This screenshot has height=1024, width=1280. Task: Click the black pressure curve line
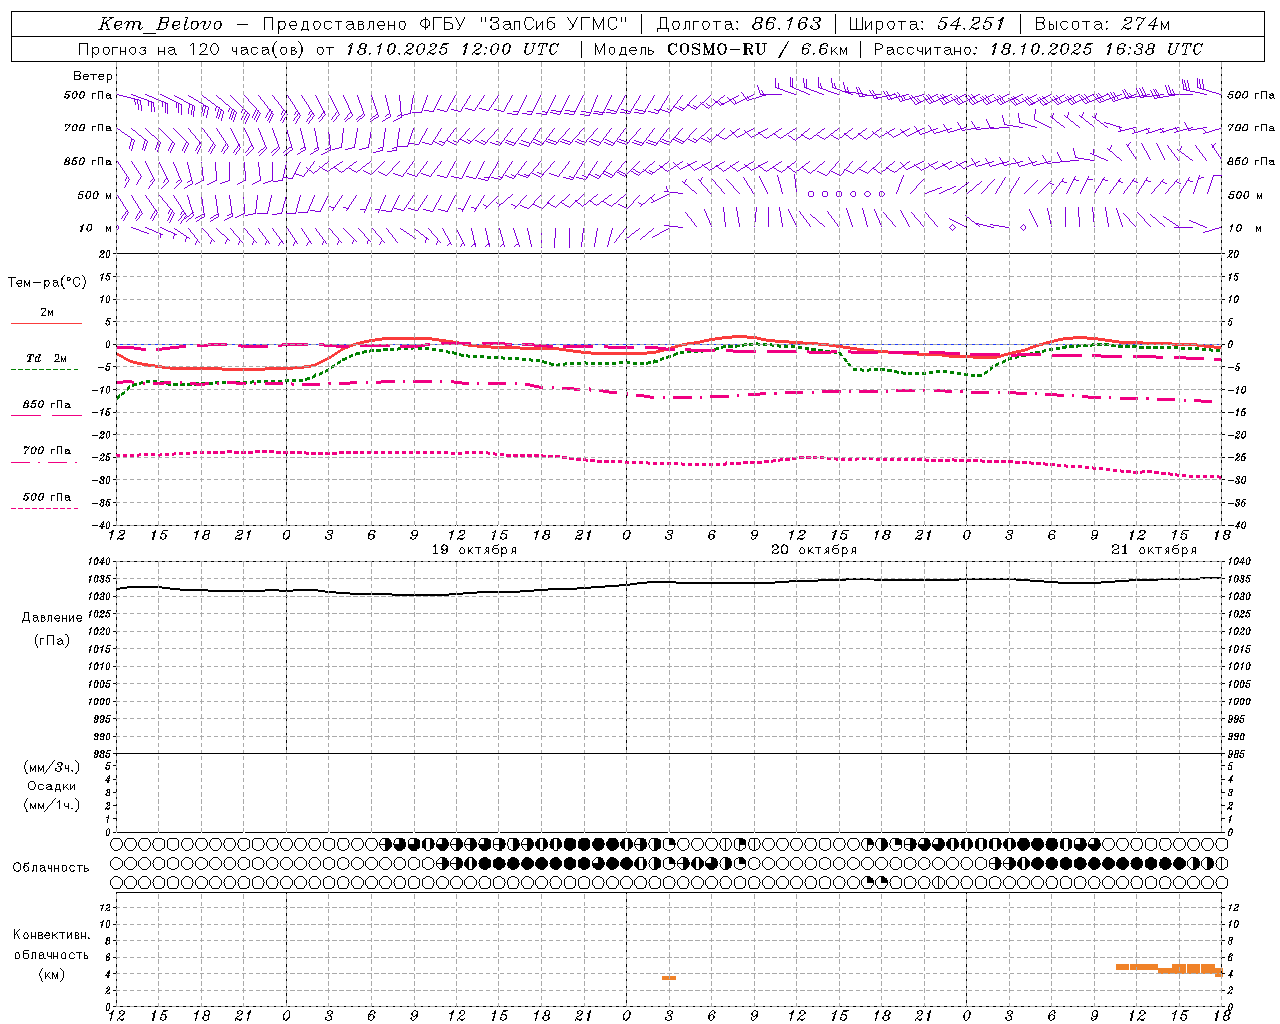point(669,582)
